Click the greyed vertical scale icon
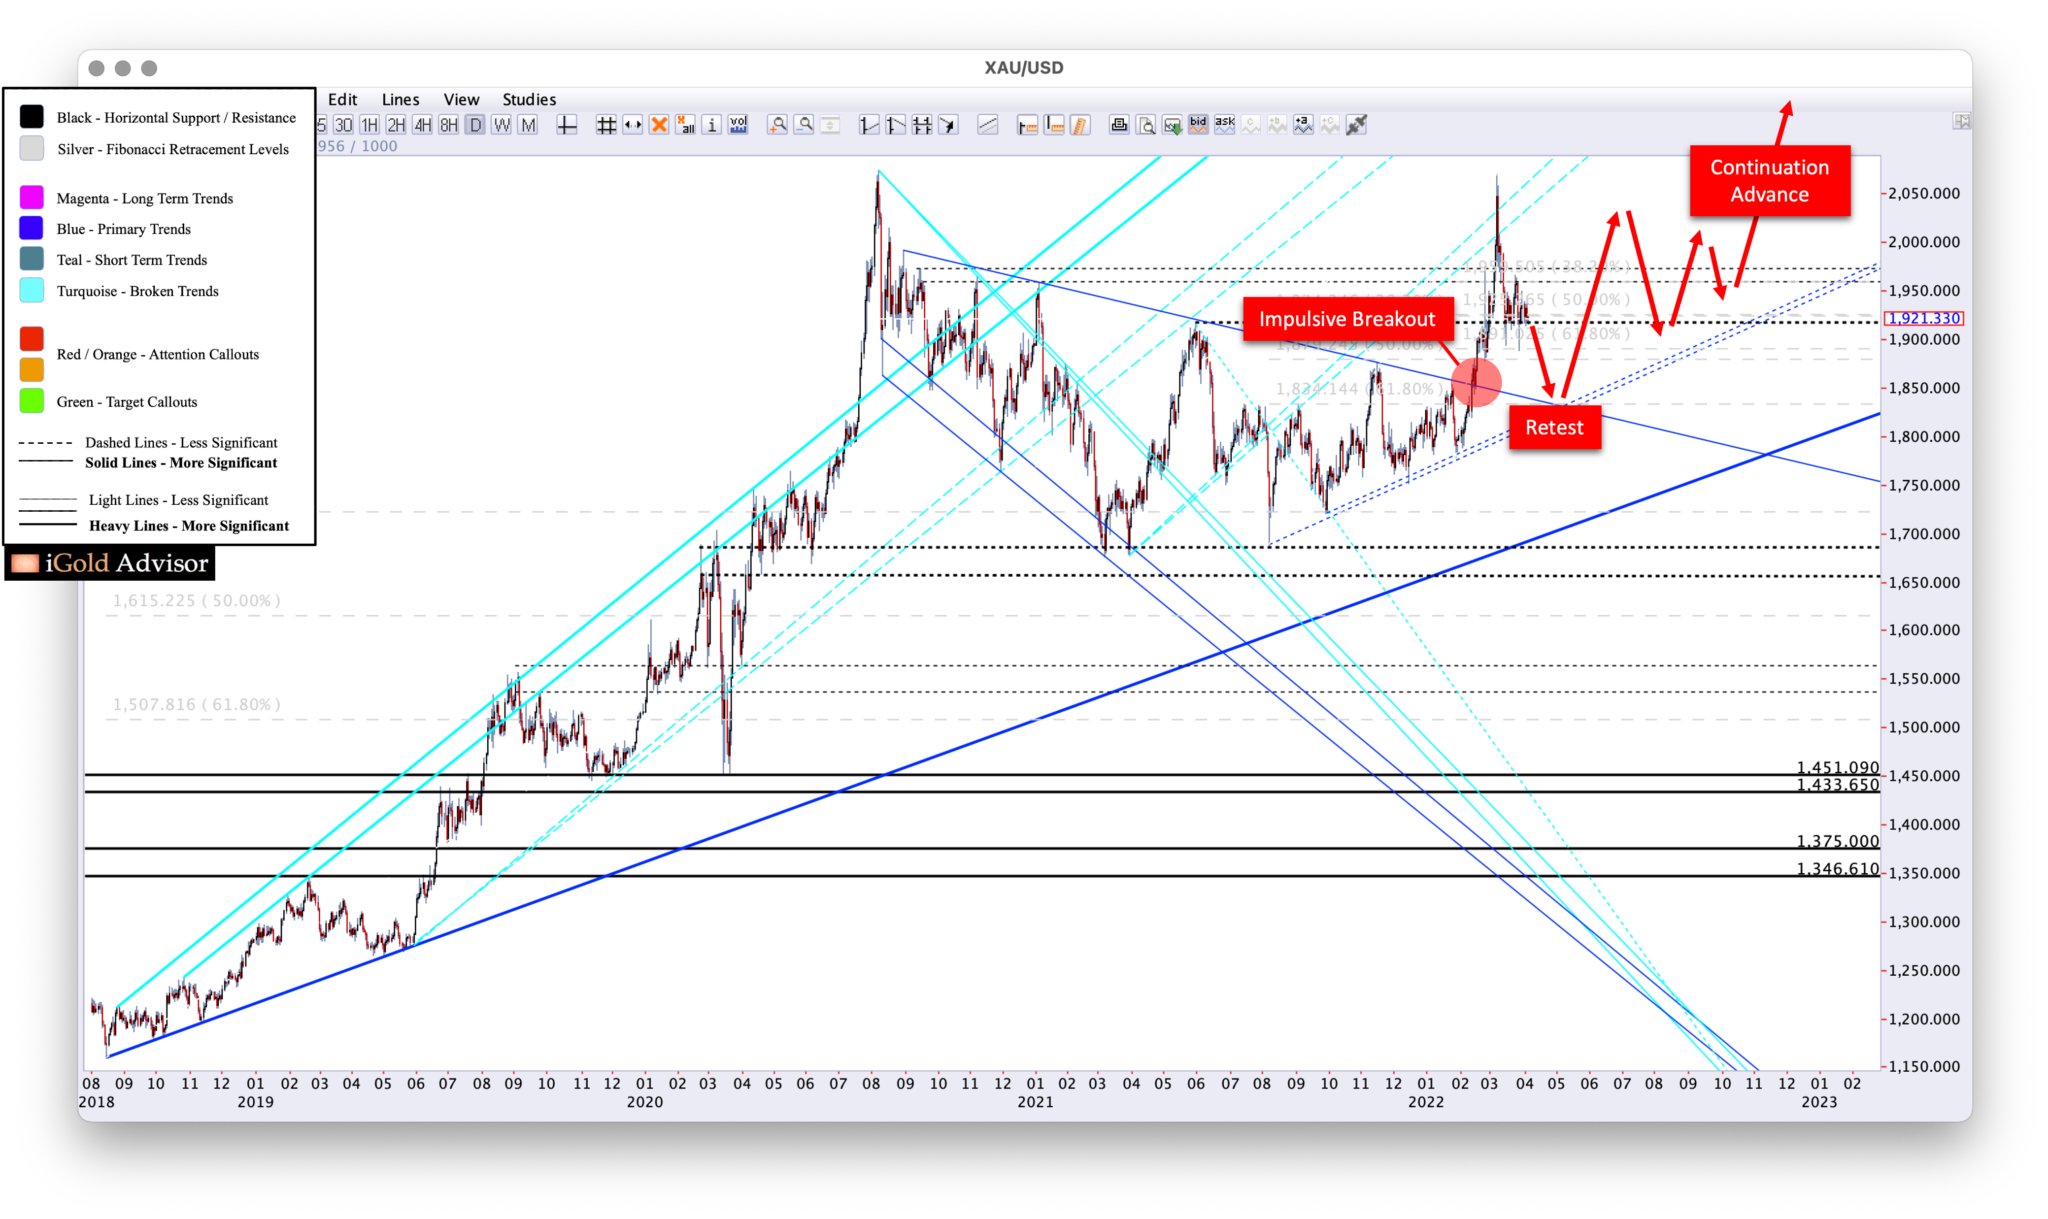Screen dimensions: 2048x1219 click(830, 125)
